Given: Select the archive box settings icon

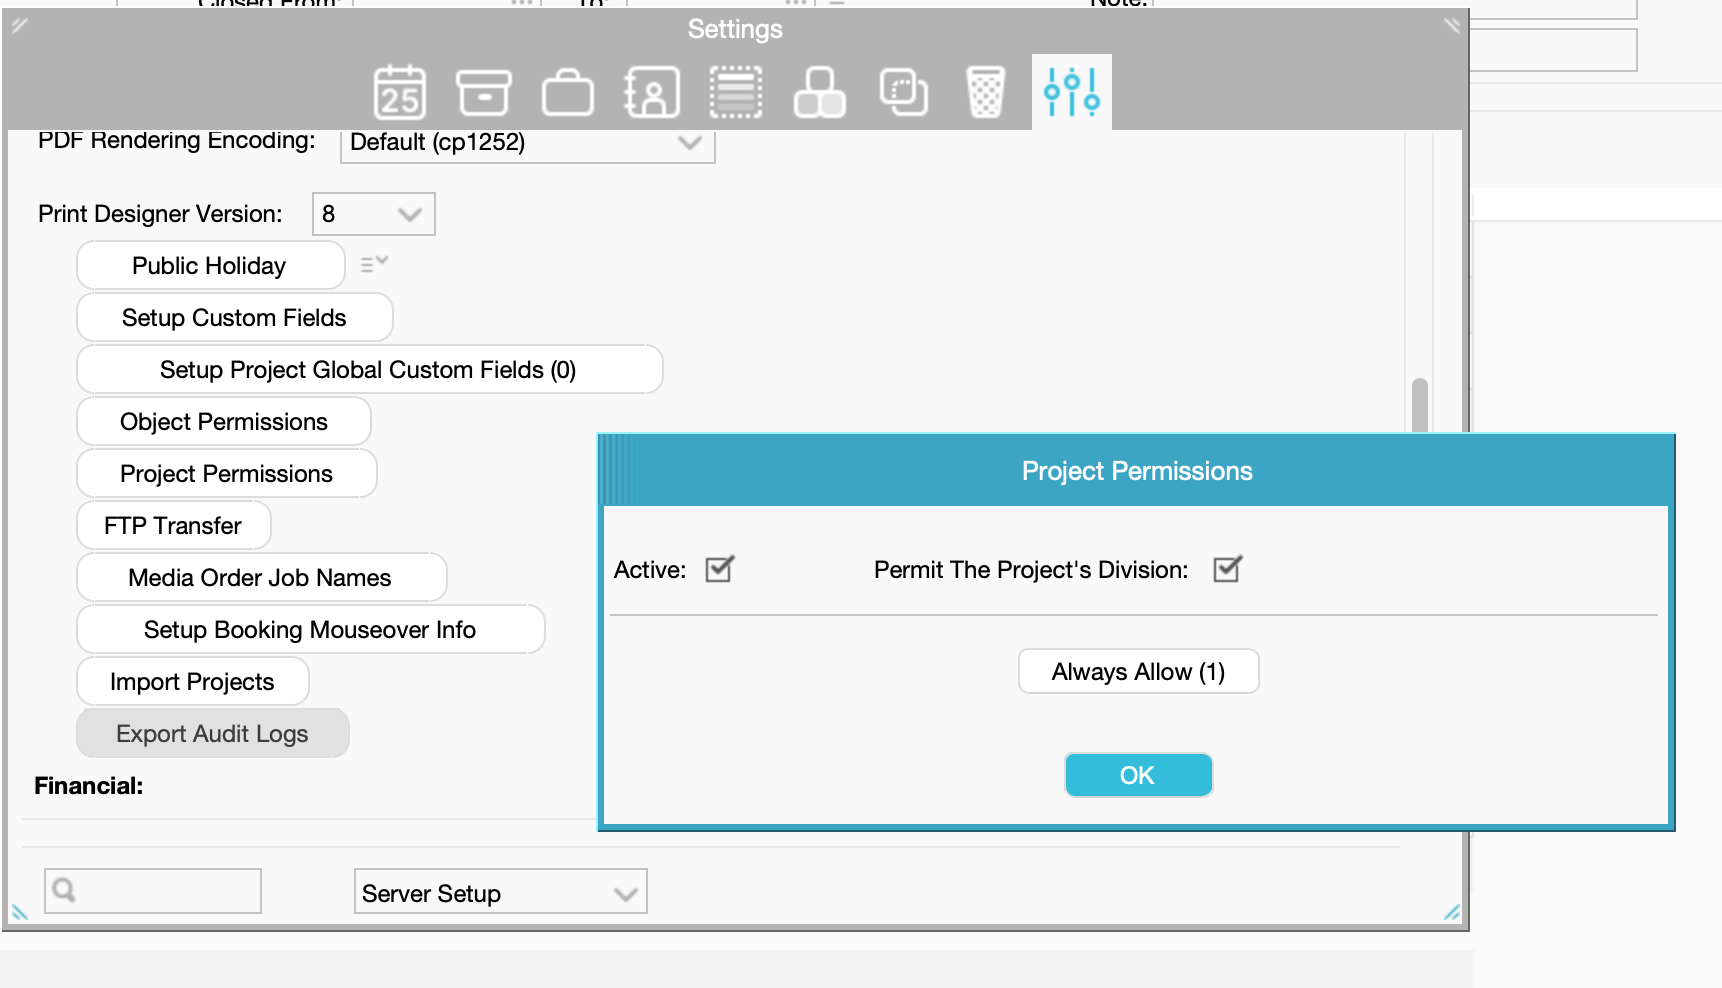Looking at the screenshot, I should pos(484,93).
